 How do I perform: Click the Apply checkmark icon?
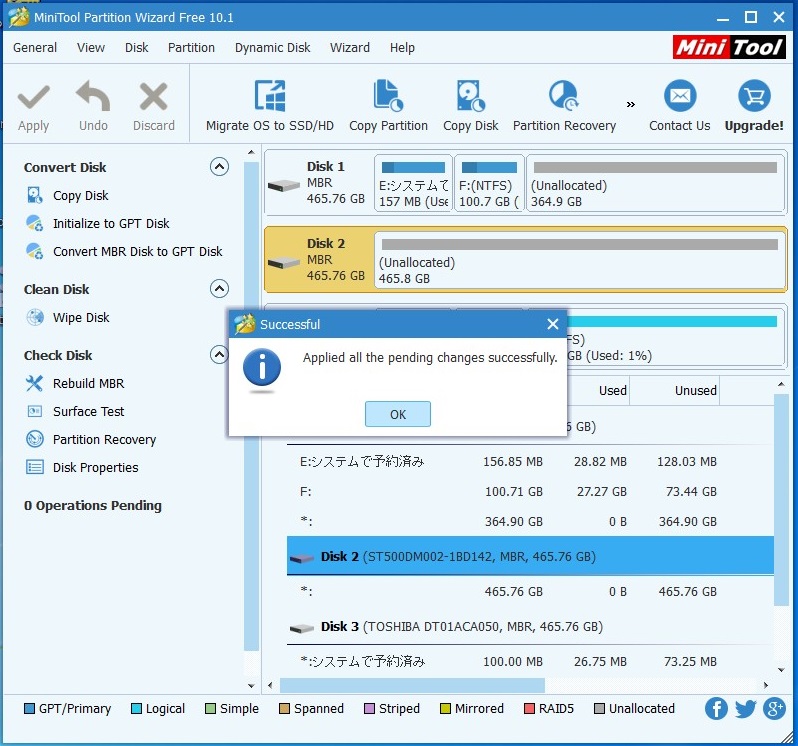tap(34, 97)
